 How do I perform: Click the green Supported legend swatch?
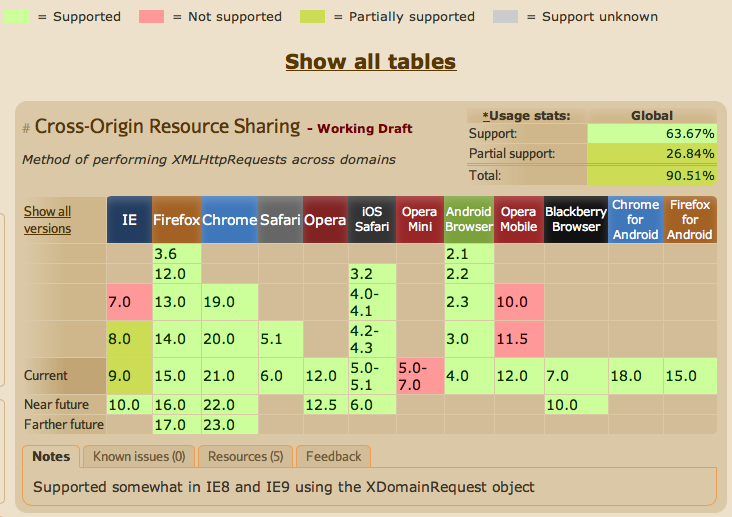[x=17, y=17]
